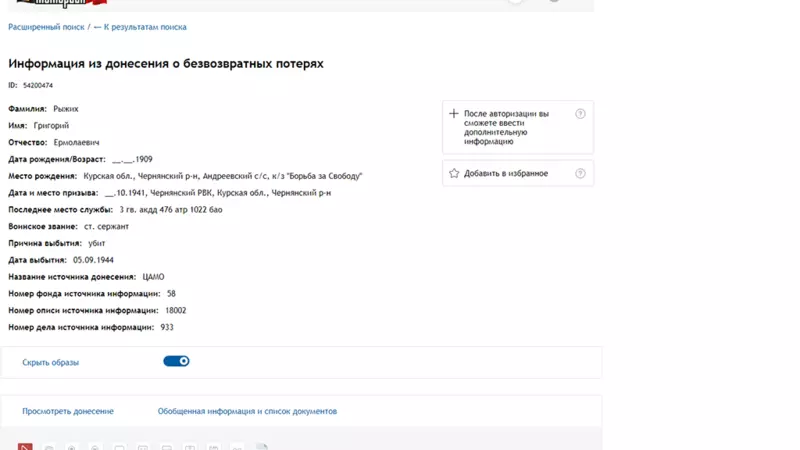This screenshot has height=450, width=800.
Task: Click the Скрыть образы label
Action: 51,362
